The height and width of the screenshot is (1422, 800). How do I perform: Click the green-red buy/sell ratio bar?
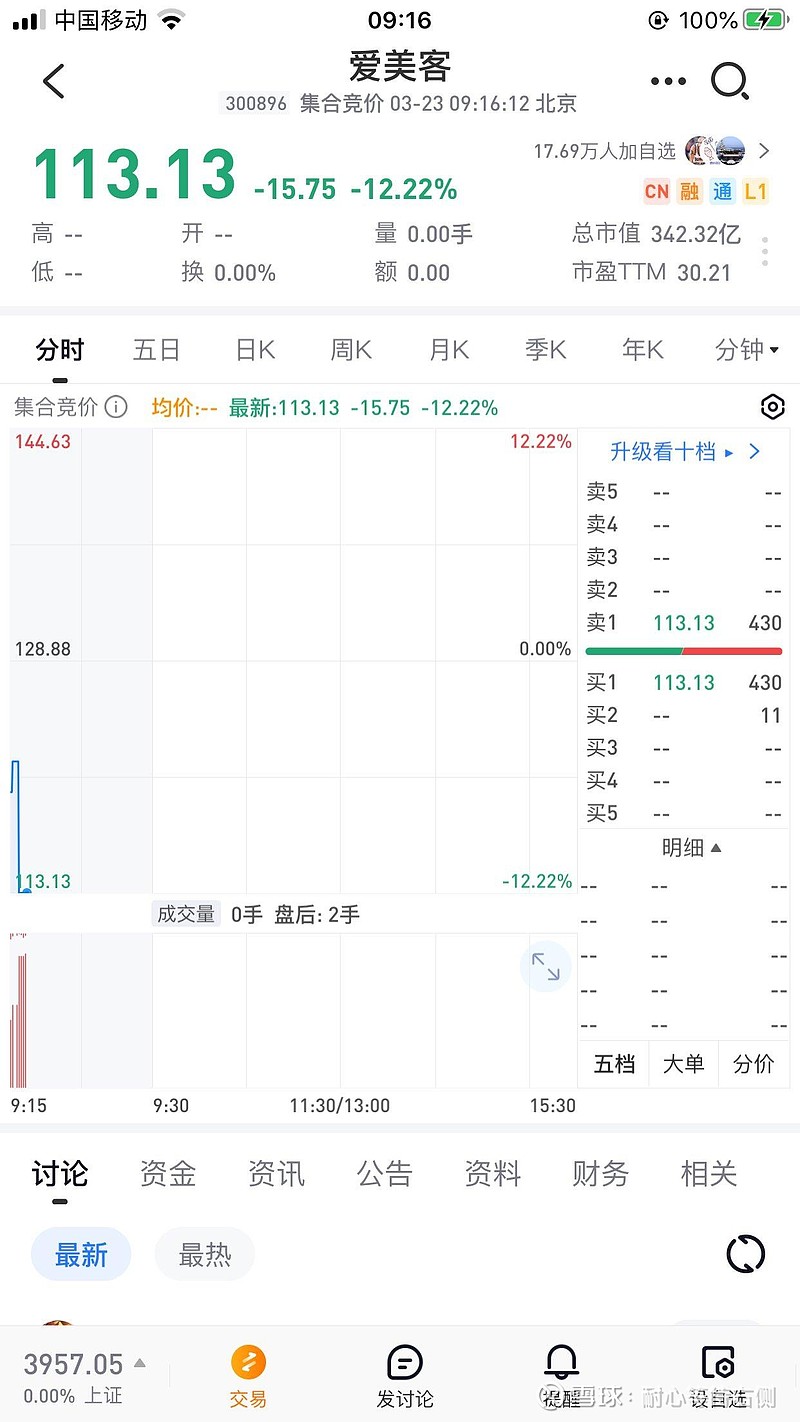coord(684,651)
